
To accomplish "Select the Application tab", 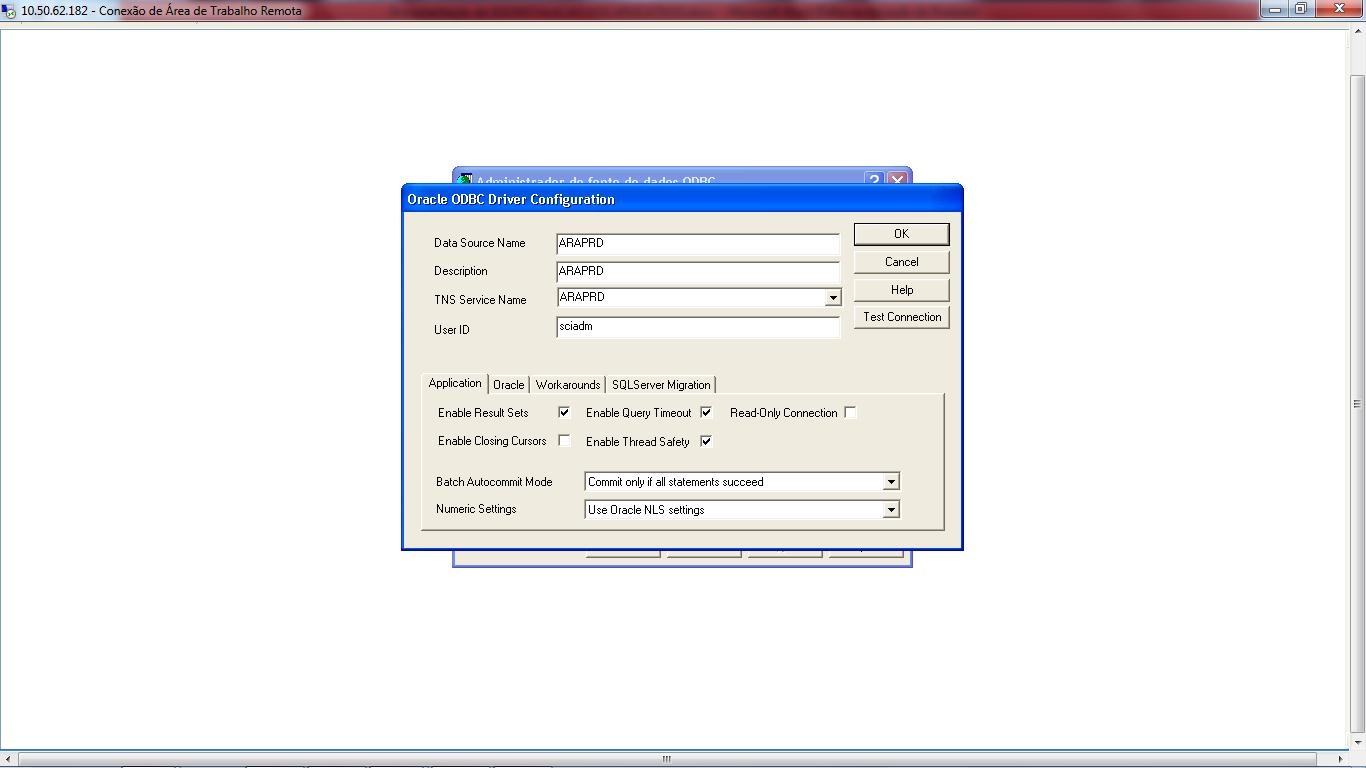I will pos(455,384).
